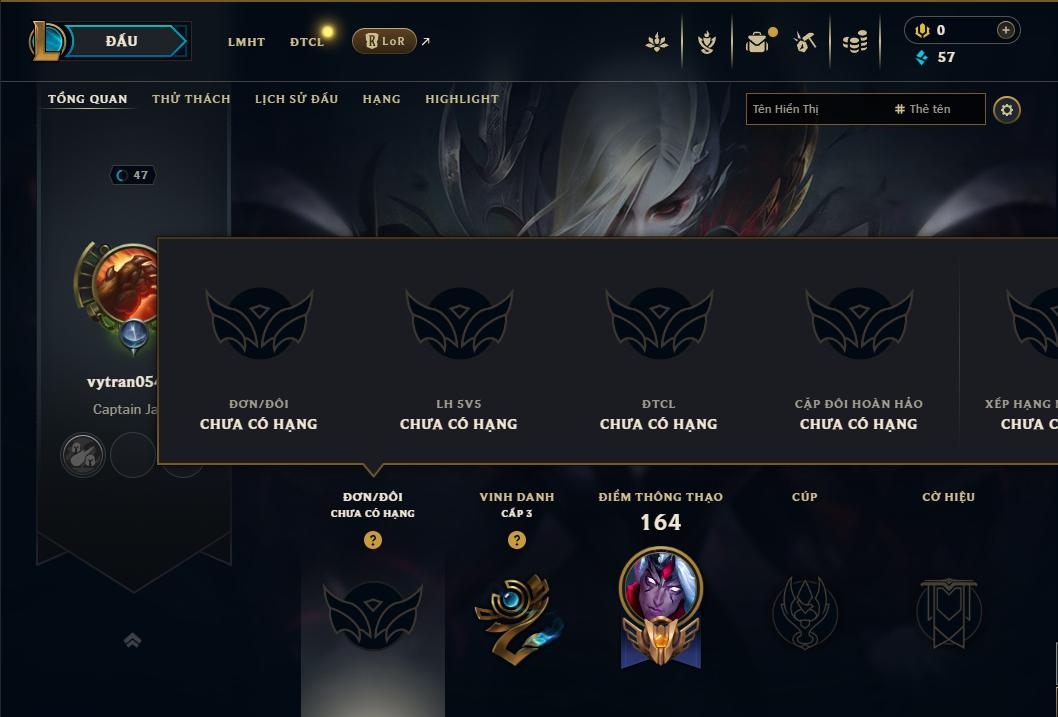Click the Tên Hiển Thị search field

coord(866,109)
